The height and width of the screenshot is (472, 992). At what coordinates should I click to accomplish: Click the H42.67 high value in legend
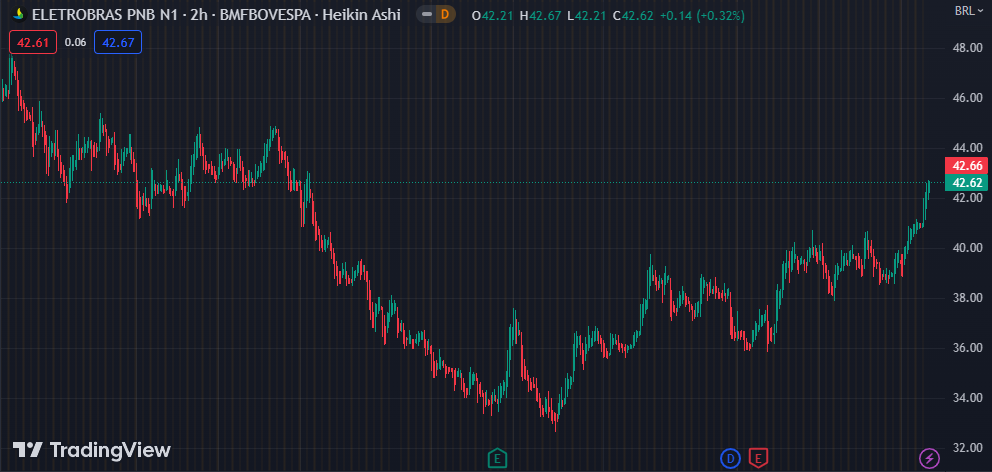(x=540, y=15)
